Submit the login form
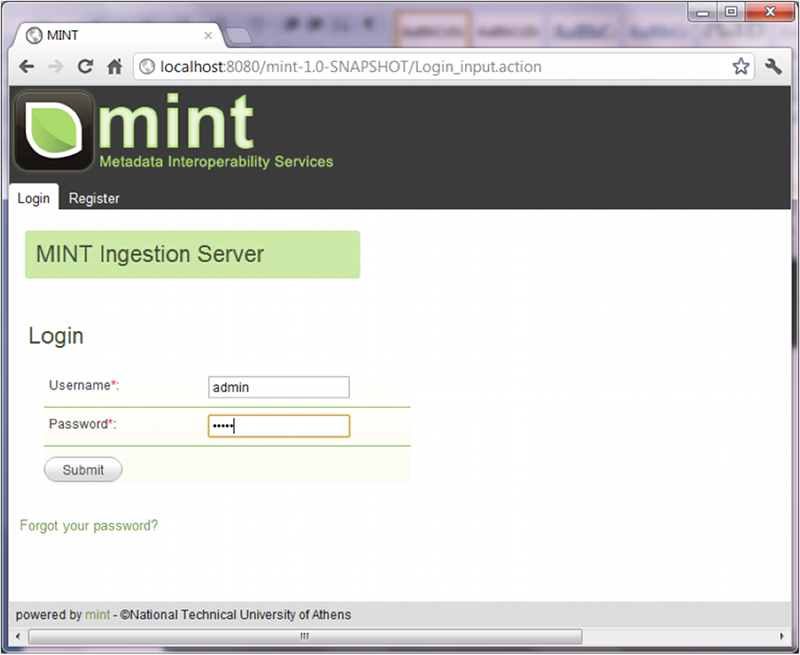 pos(83,469)
